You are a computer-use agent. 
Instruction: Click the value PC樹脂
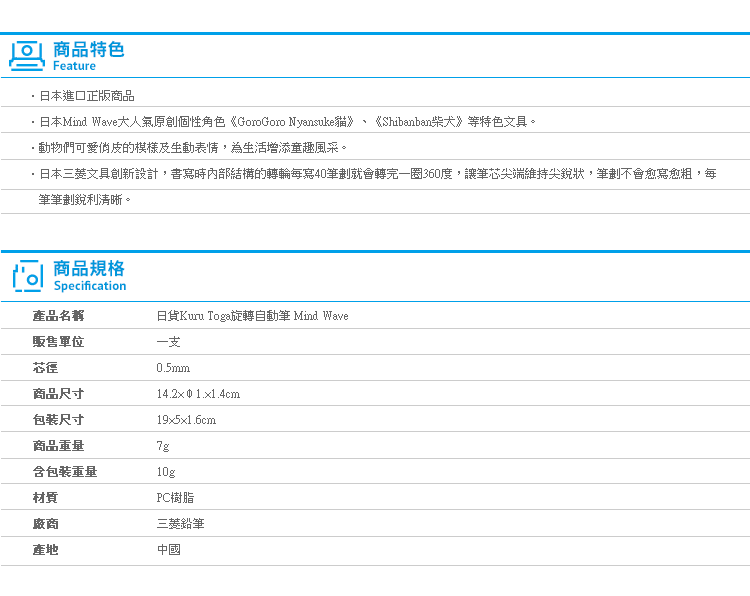[x=175, y=497]
